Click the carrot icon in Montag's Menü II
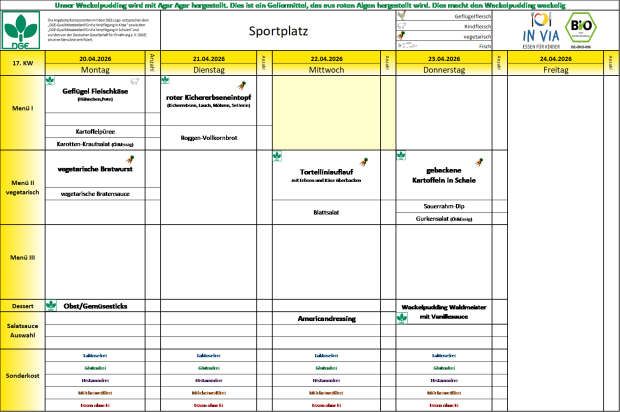The height and width of the screenshot is (412, 620). tap(128, 161)
